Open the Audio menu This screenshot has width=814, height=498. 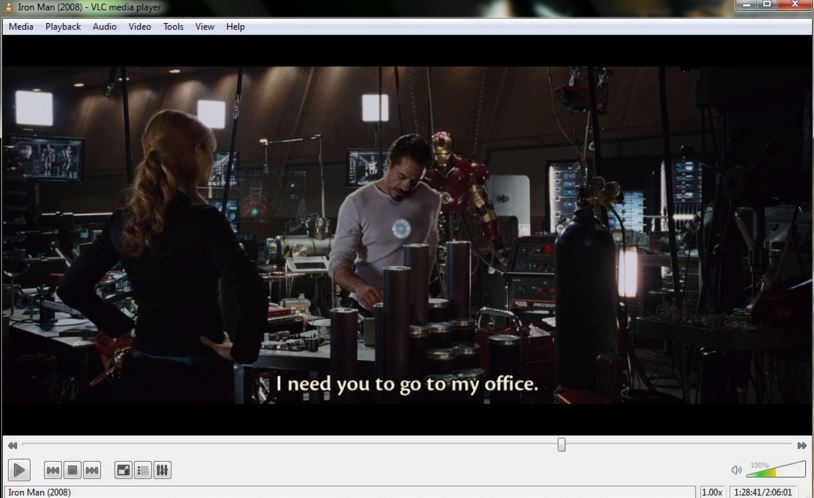104,26
